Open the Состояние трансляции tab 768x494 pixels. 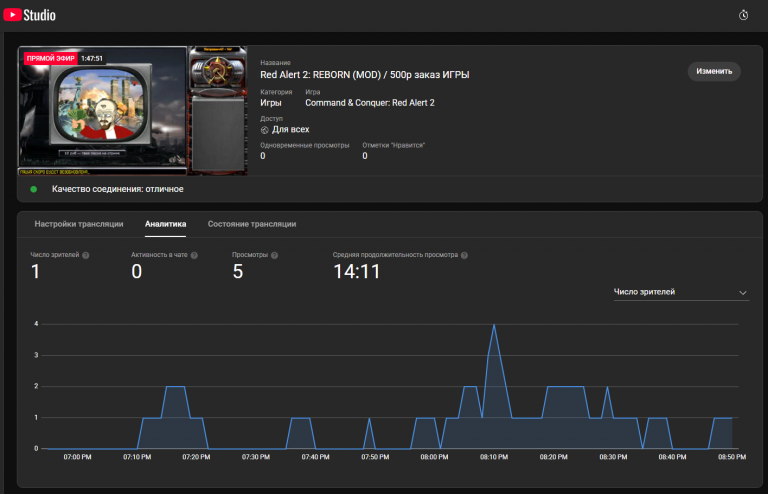click(252, 224)
